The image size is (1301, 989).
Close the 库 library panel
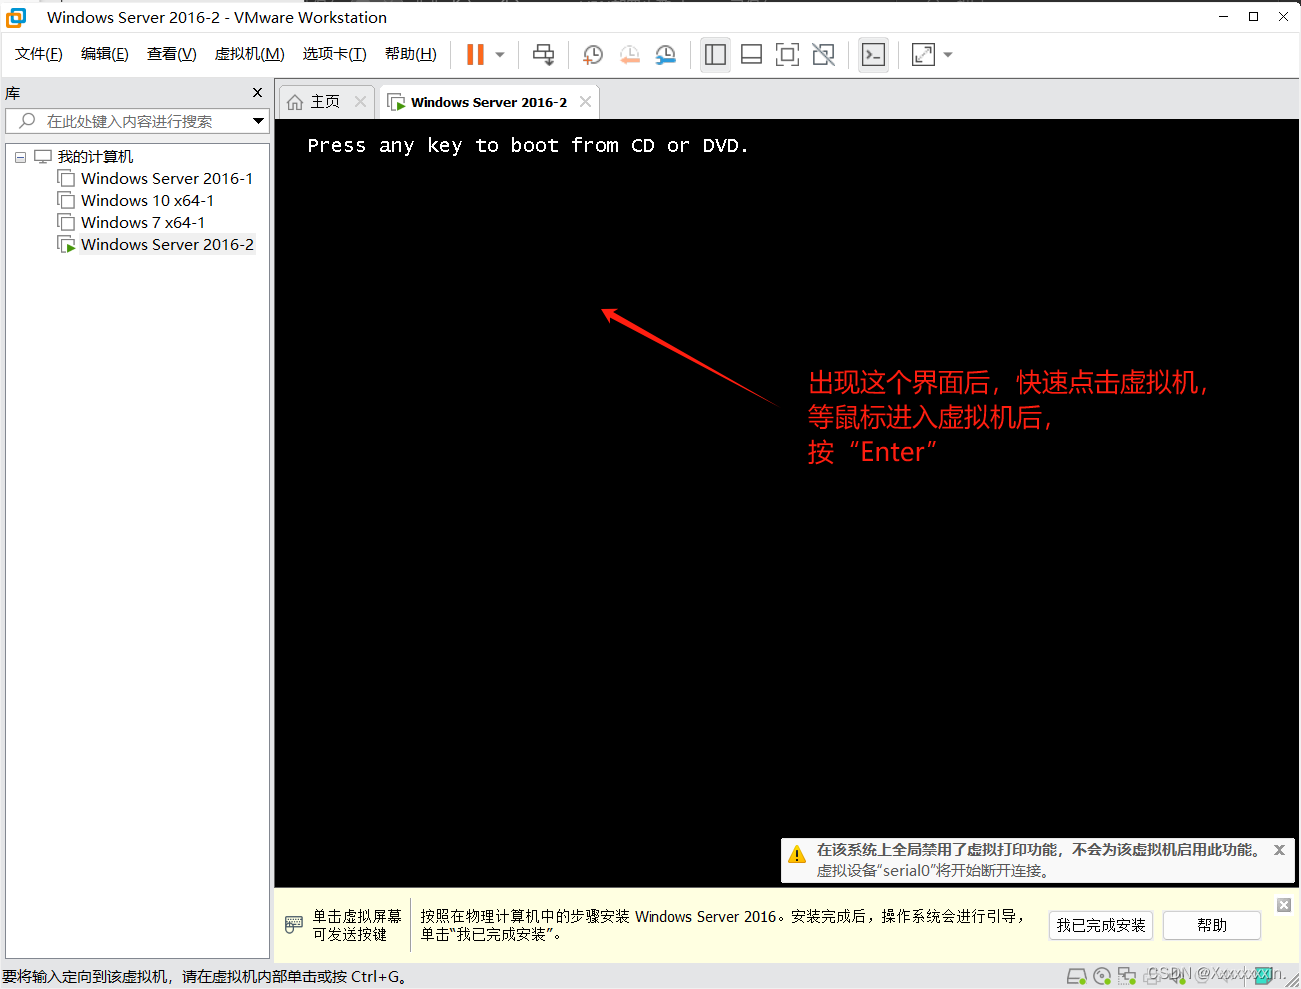257,93
